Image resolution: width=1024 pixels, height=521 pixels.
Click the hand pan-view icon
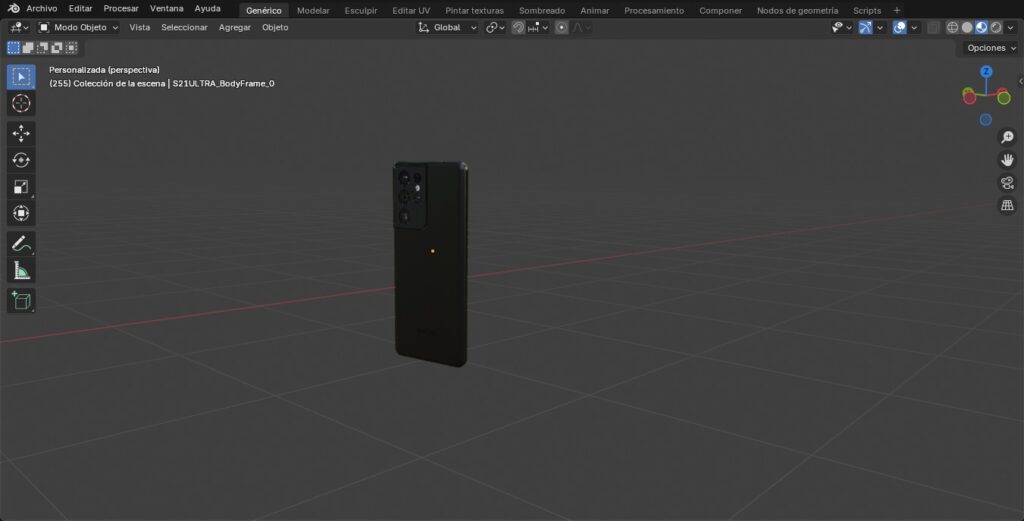[1007, 160]
